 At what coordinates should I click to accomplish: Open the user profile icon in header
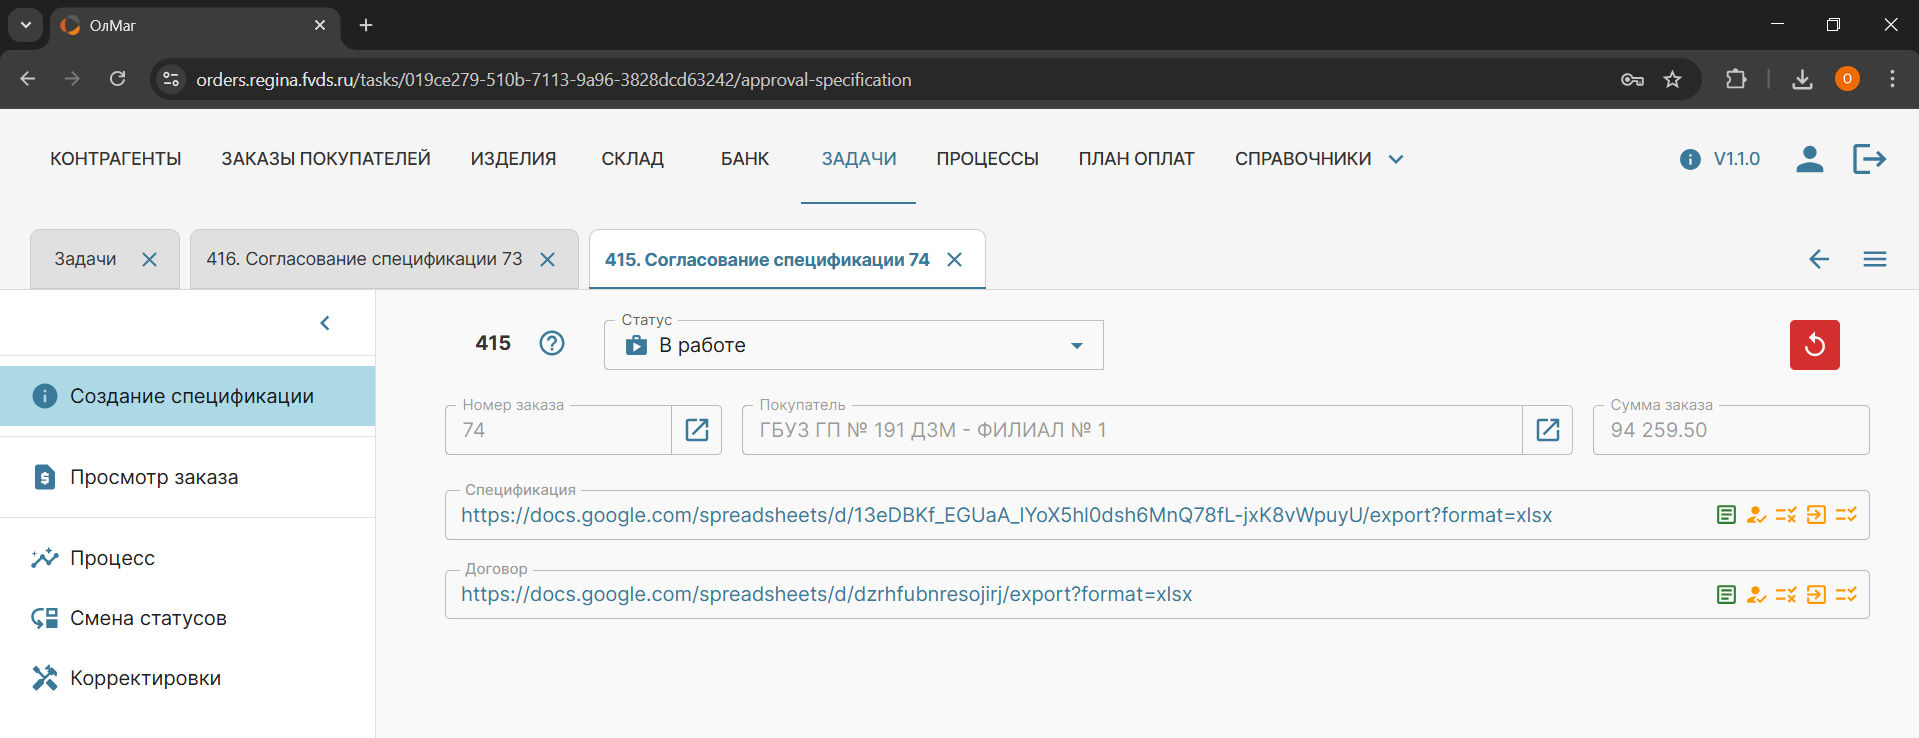[1809, 159]
